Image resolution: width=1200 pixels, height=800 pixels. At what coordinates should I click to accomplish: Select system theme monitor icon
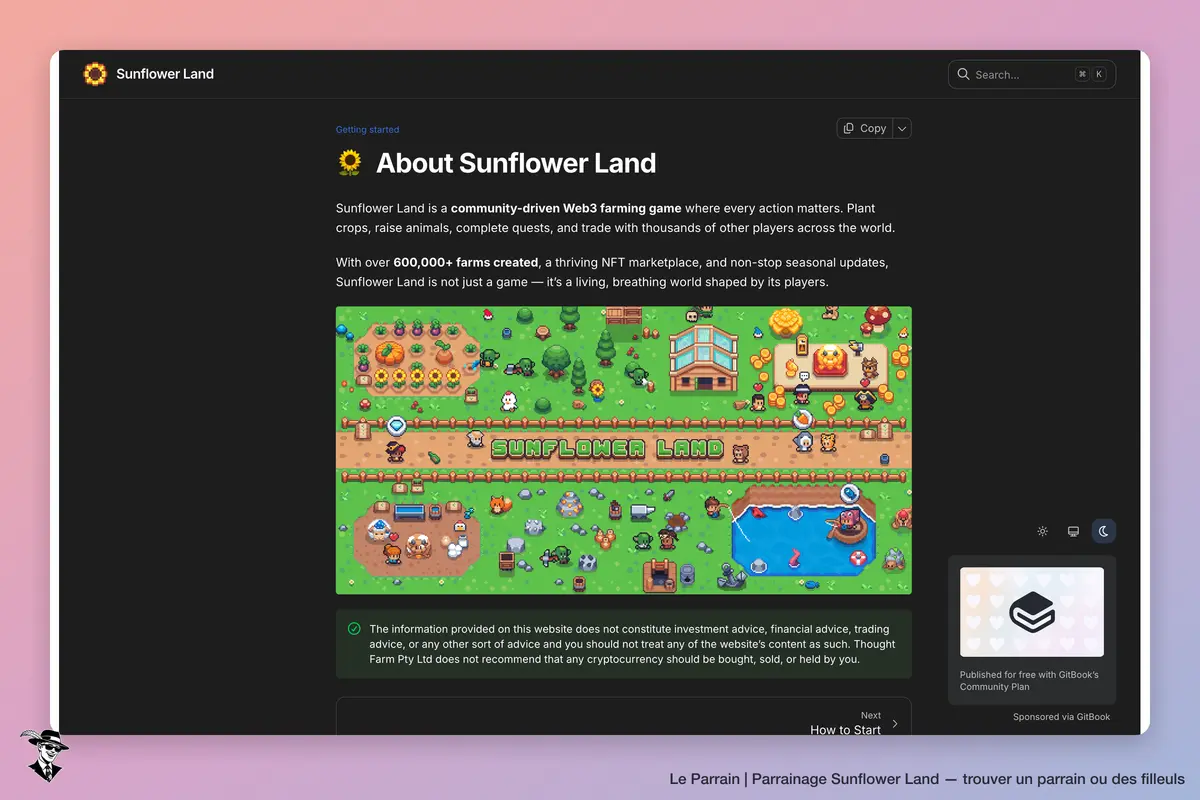click(1073, 531)
